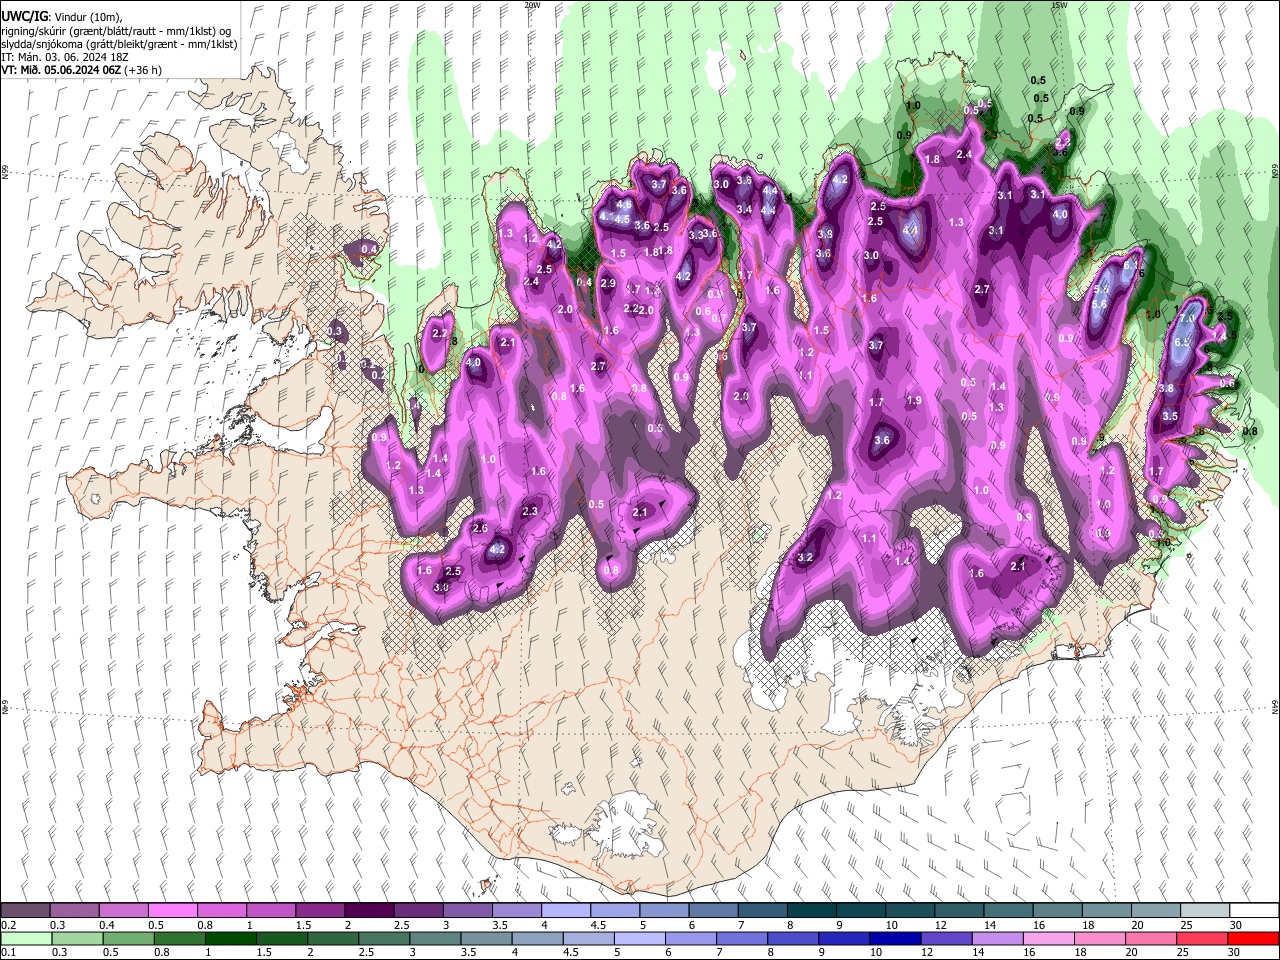Click the "18" label under the upper legend
Viewport: 1280px width, 960px height.
pyautogui.click(x=1088, y=925)
